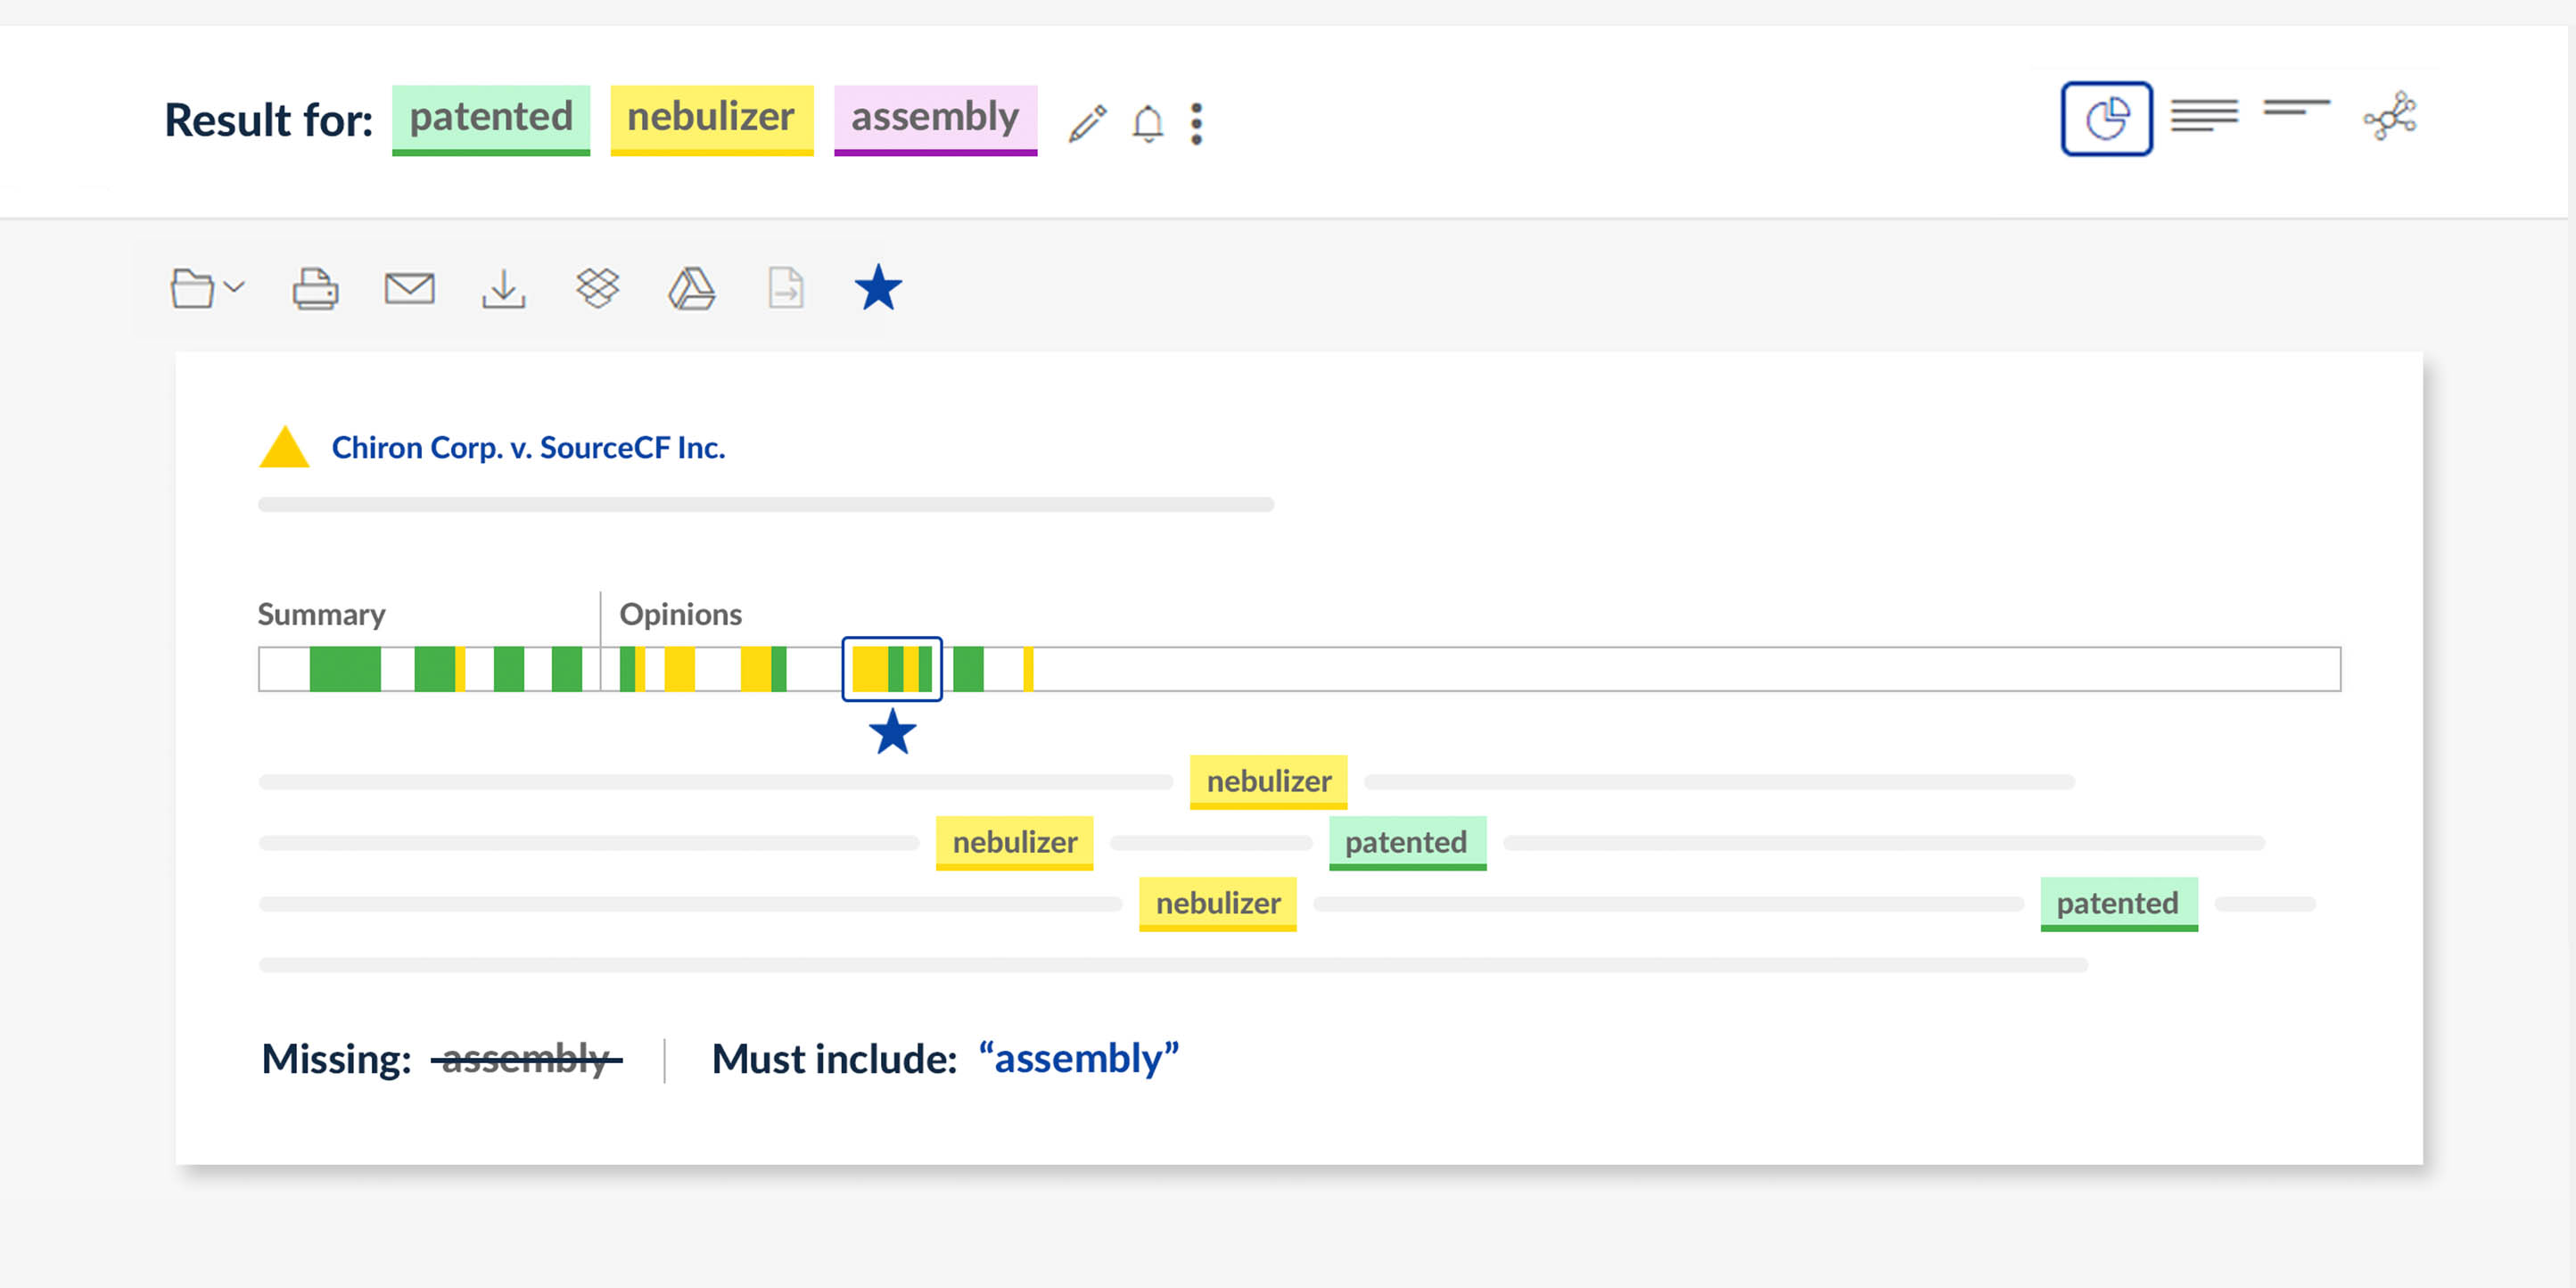Viewport: 2576px width, 1288px height.
Task: Select the Summary section of the term map
Action: tap(321, 614)
